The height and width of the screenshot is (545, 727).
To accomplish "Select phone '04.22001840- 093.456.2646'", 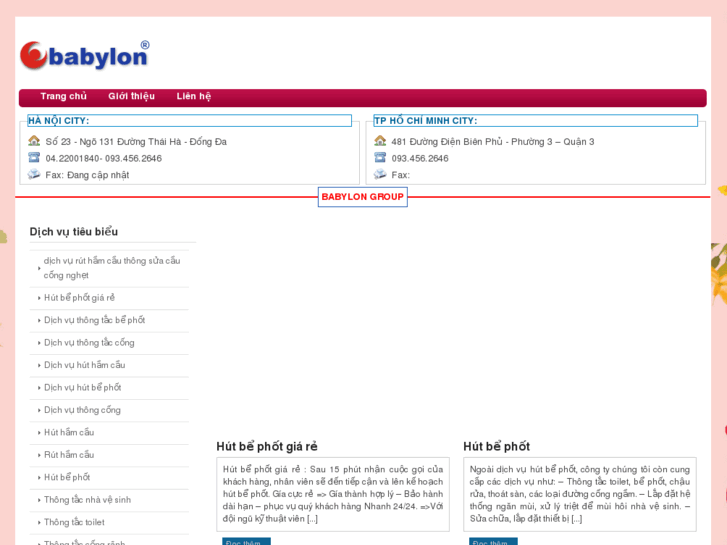I will [103, 158].
